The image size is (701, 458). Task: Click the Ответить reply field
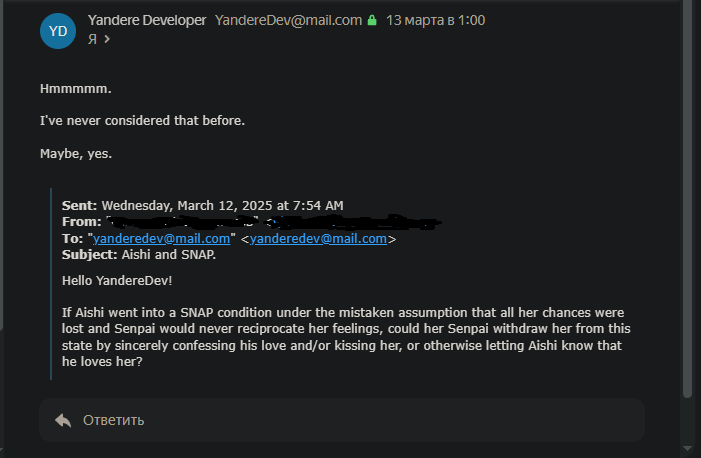pyautogui.click(x=340, y=420)
